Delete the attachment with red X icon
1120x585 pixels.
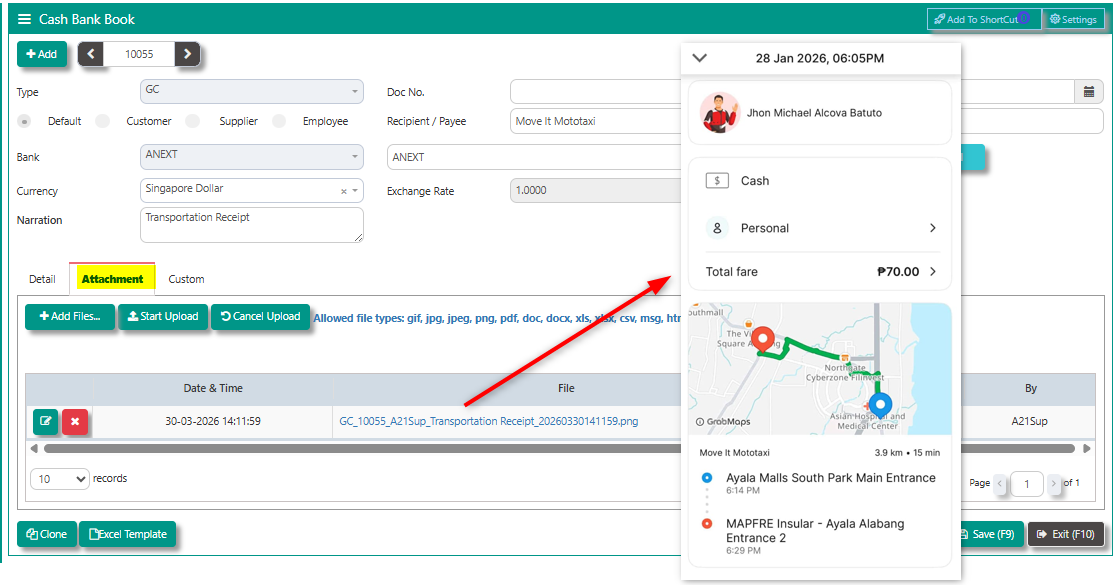pos(75,421)
